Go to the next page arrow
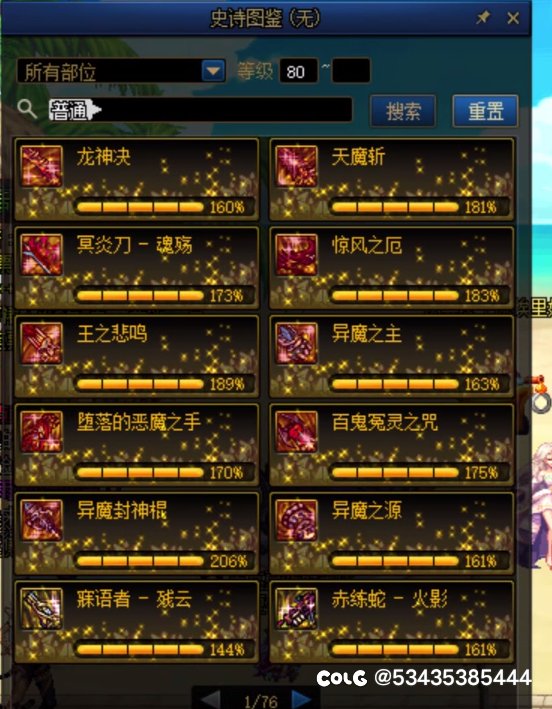 click(301, 700)
